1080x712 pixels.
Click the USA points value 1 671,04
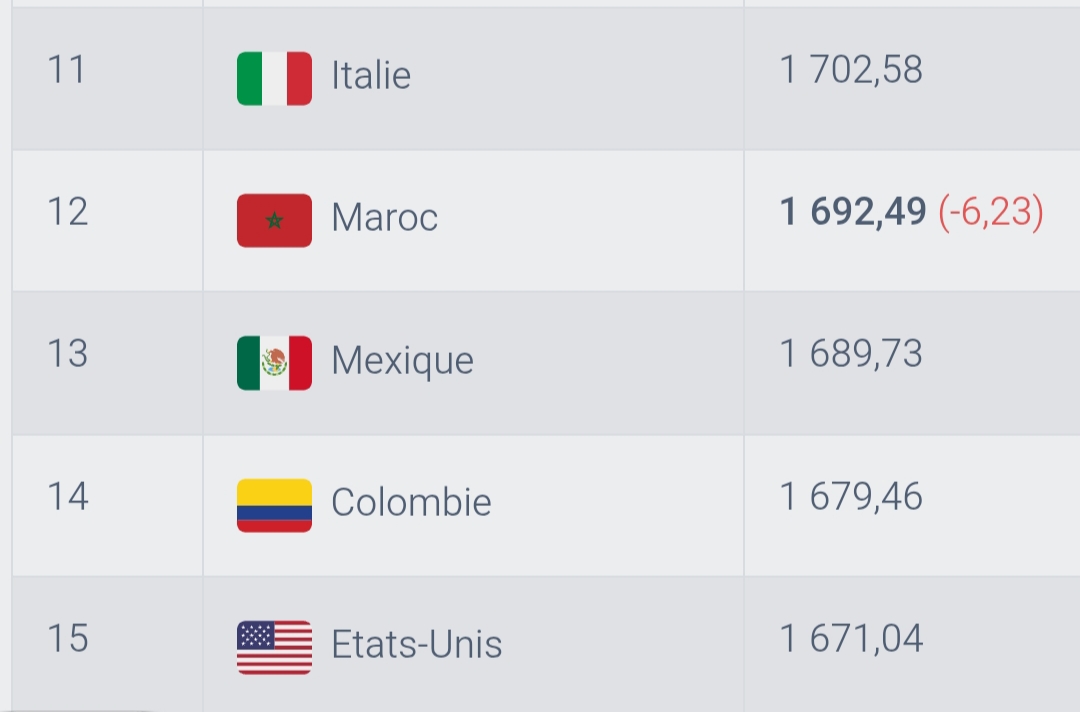click(851, 638)
